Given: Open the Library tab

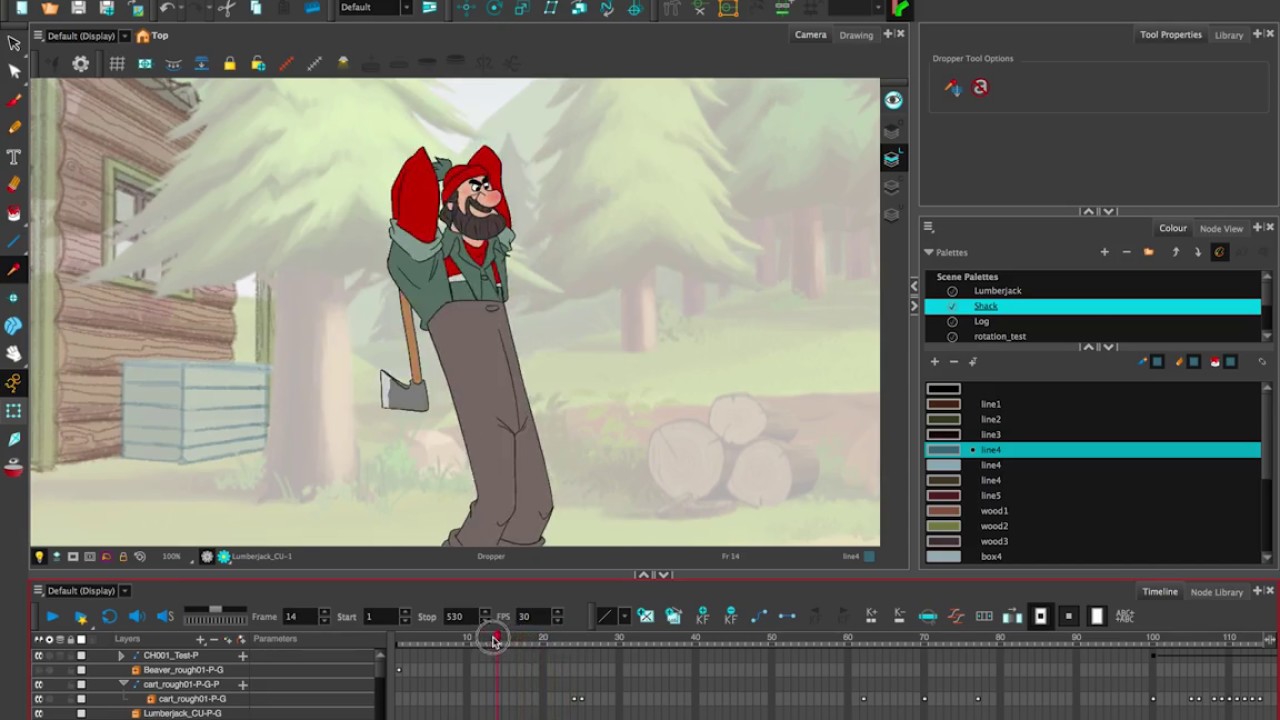Looking at the screenshot, I should [x=1228, y=35].
